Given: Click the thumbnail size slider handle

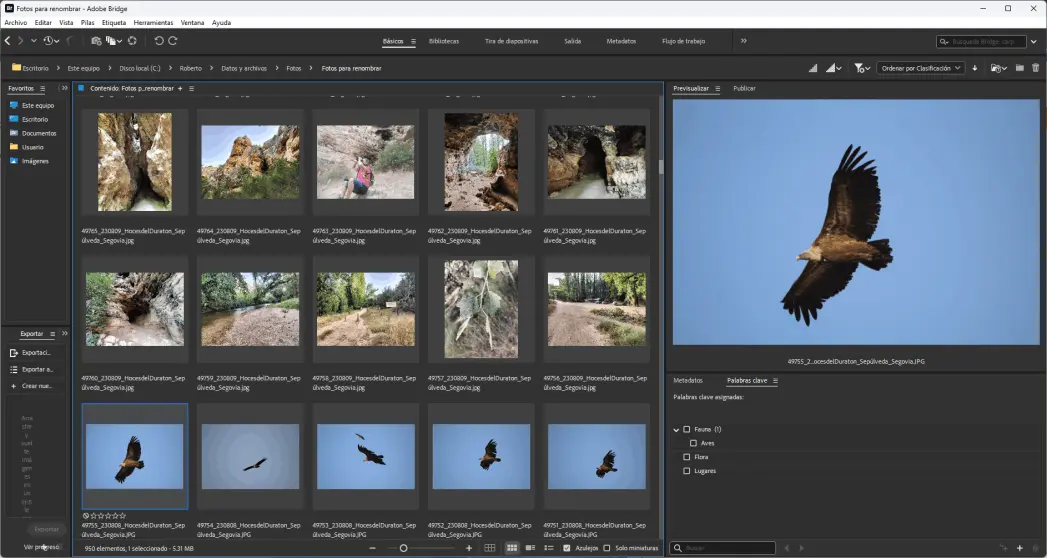Looking at the screenshot, I should [x=404, y=548].
